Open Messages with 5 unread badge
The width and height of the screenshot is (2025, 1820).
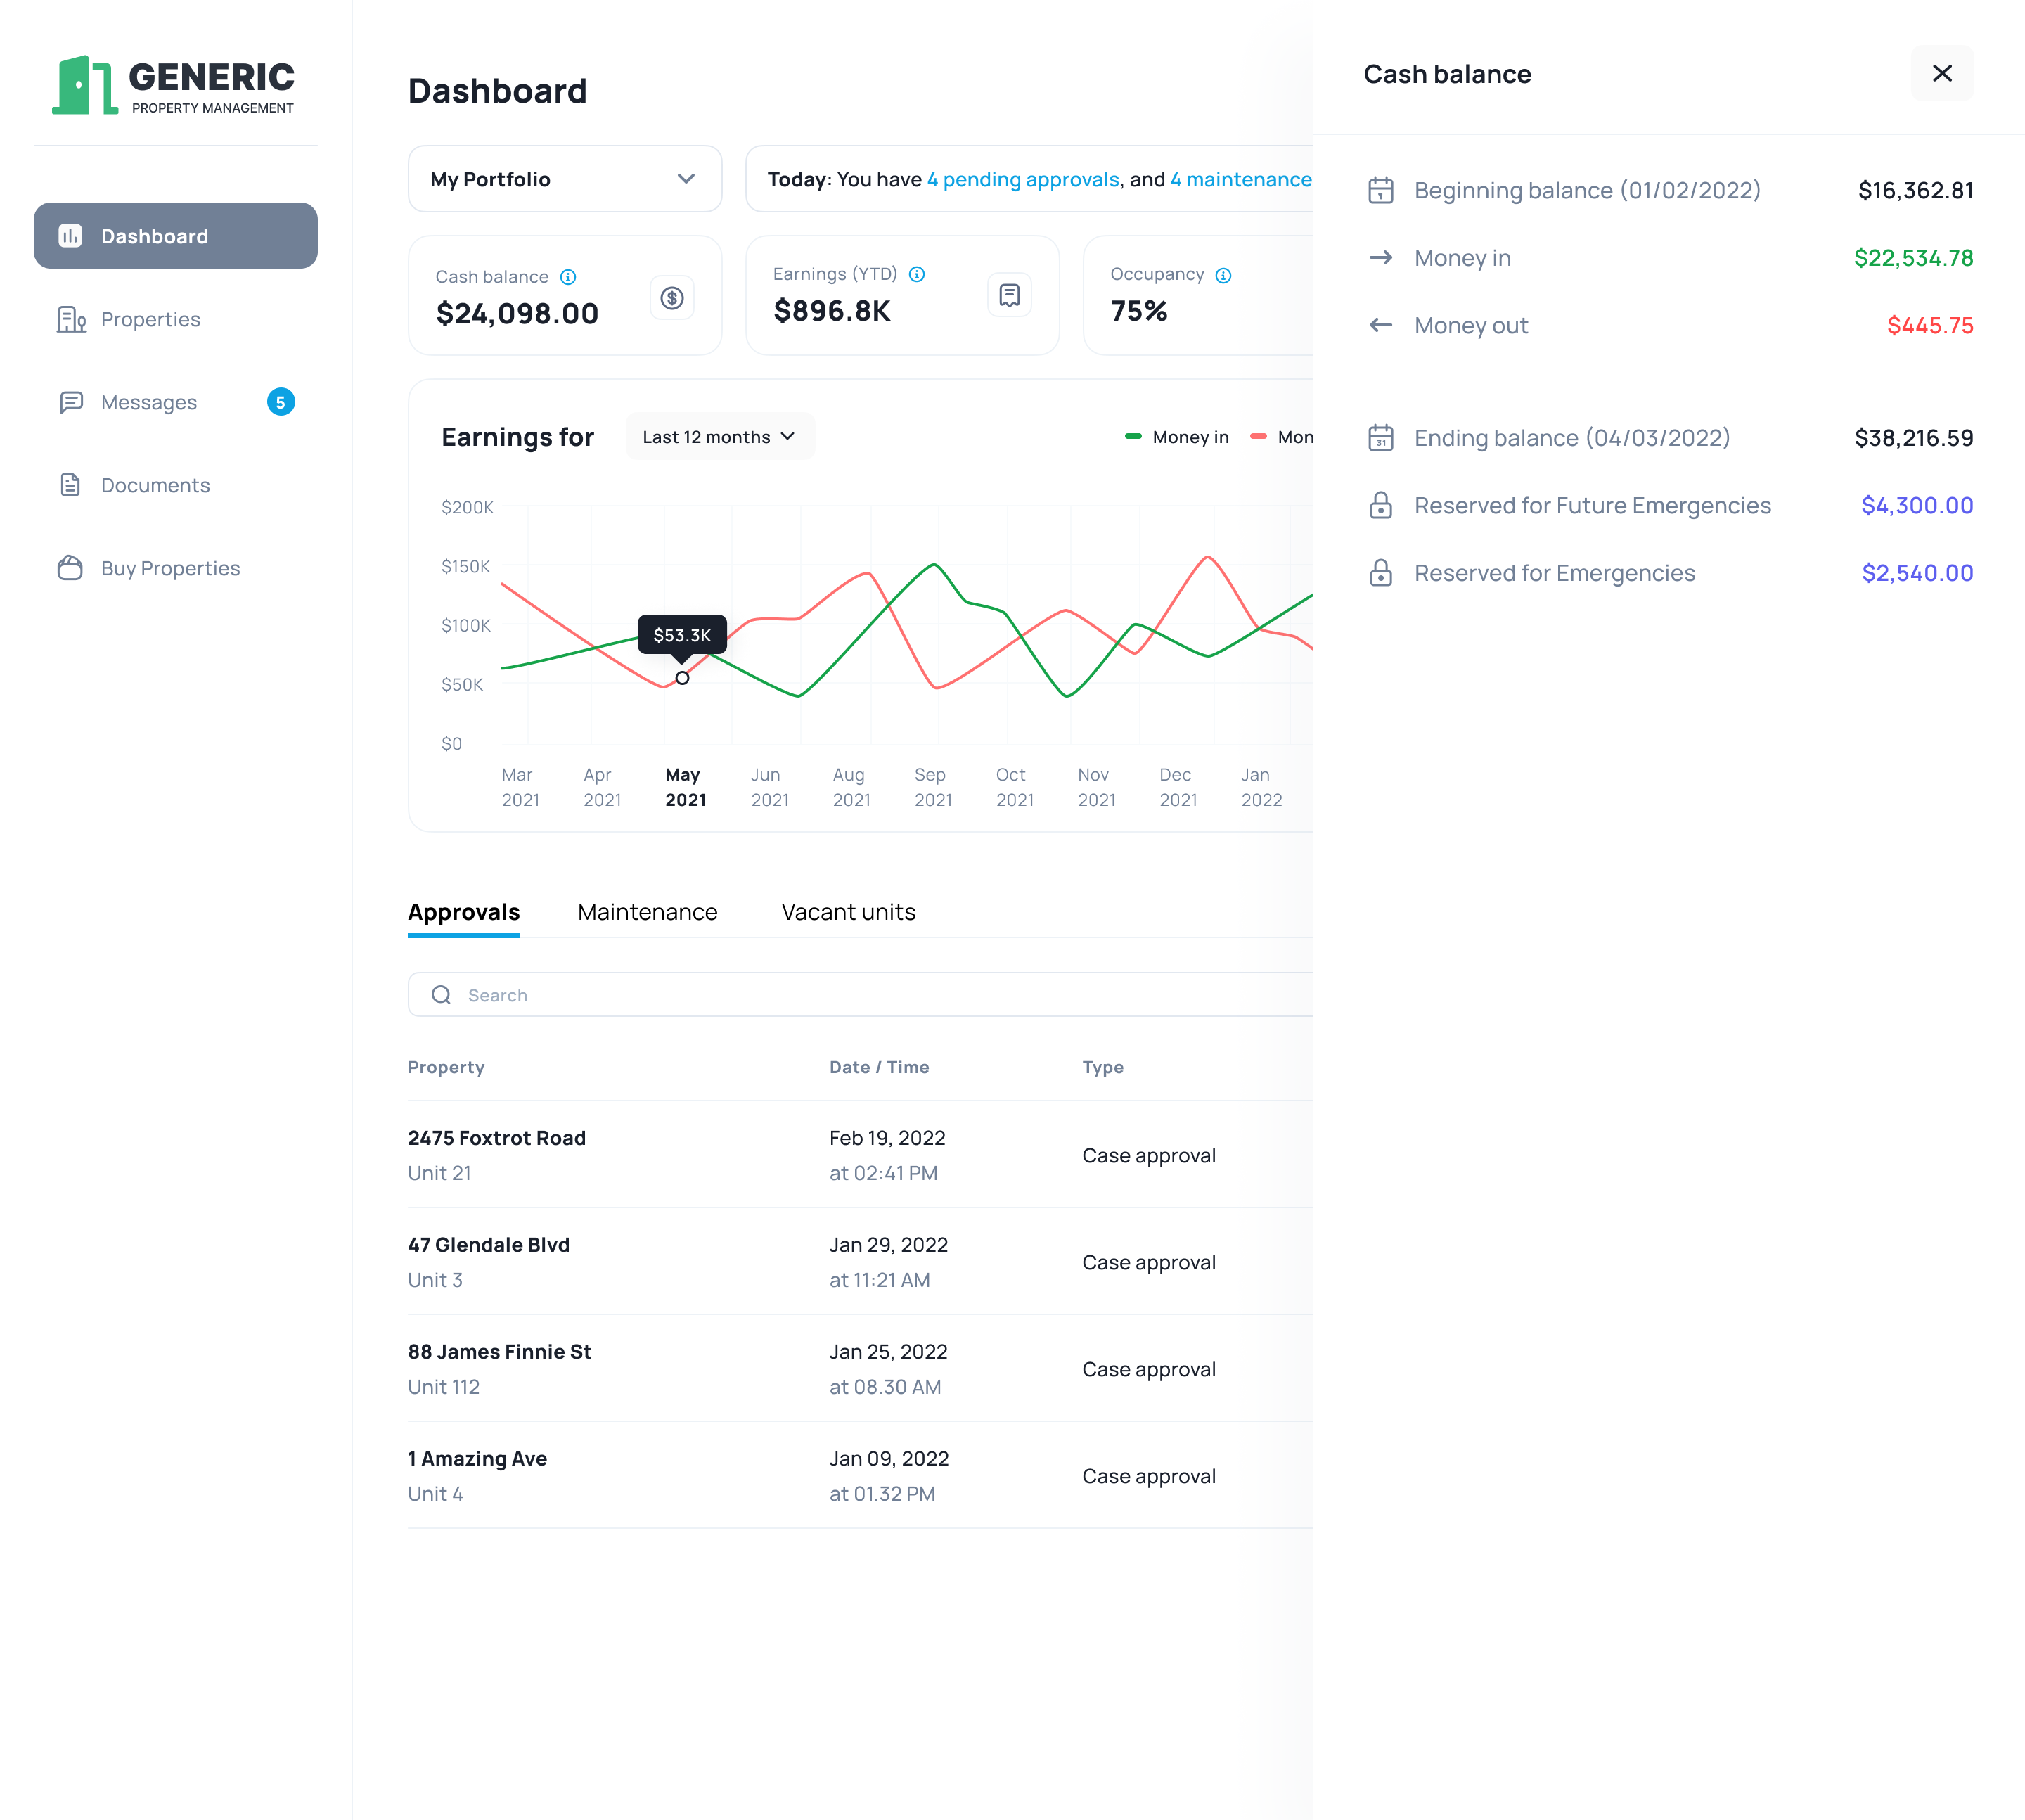coord(149,402)
